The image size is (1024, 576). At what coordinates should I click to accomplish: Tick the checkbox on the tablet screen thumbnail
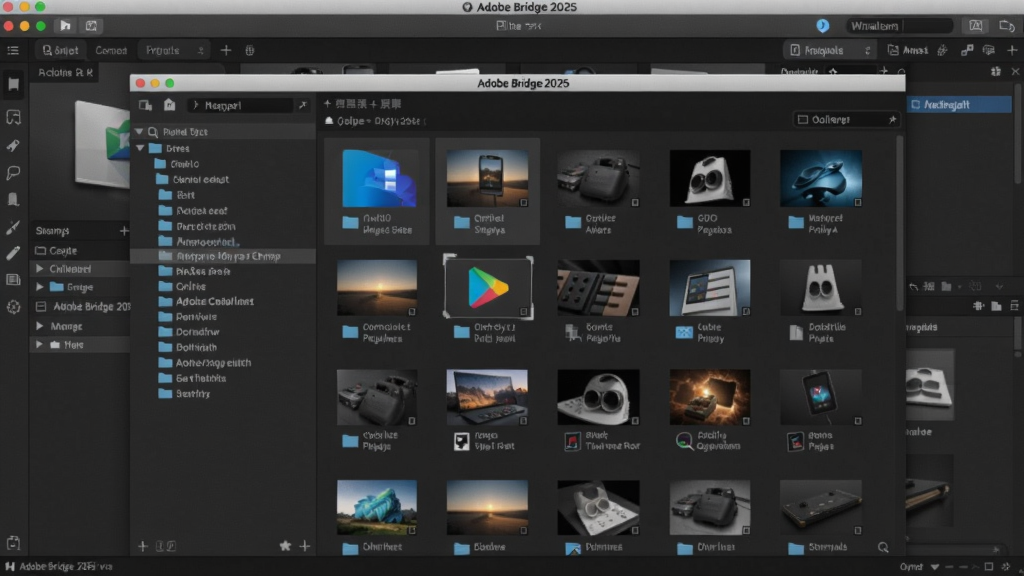(x=746, y=312)
